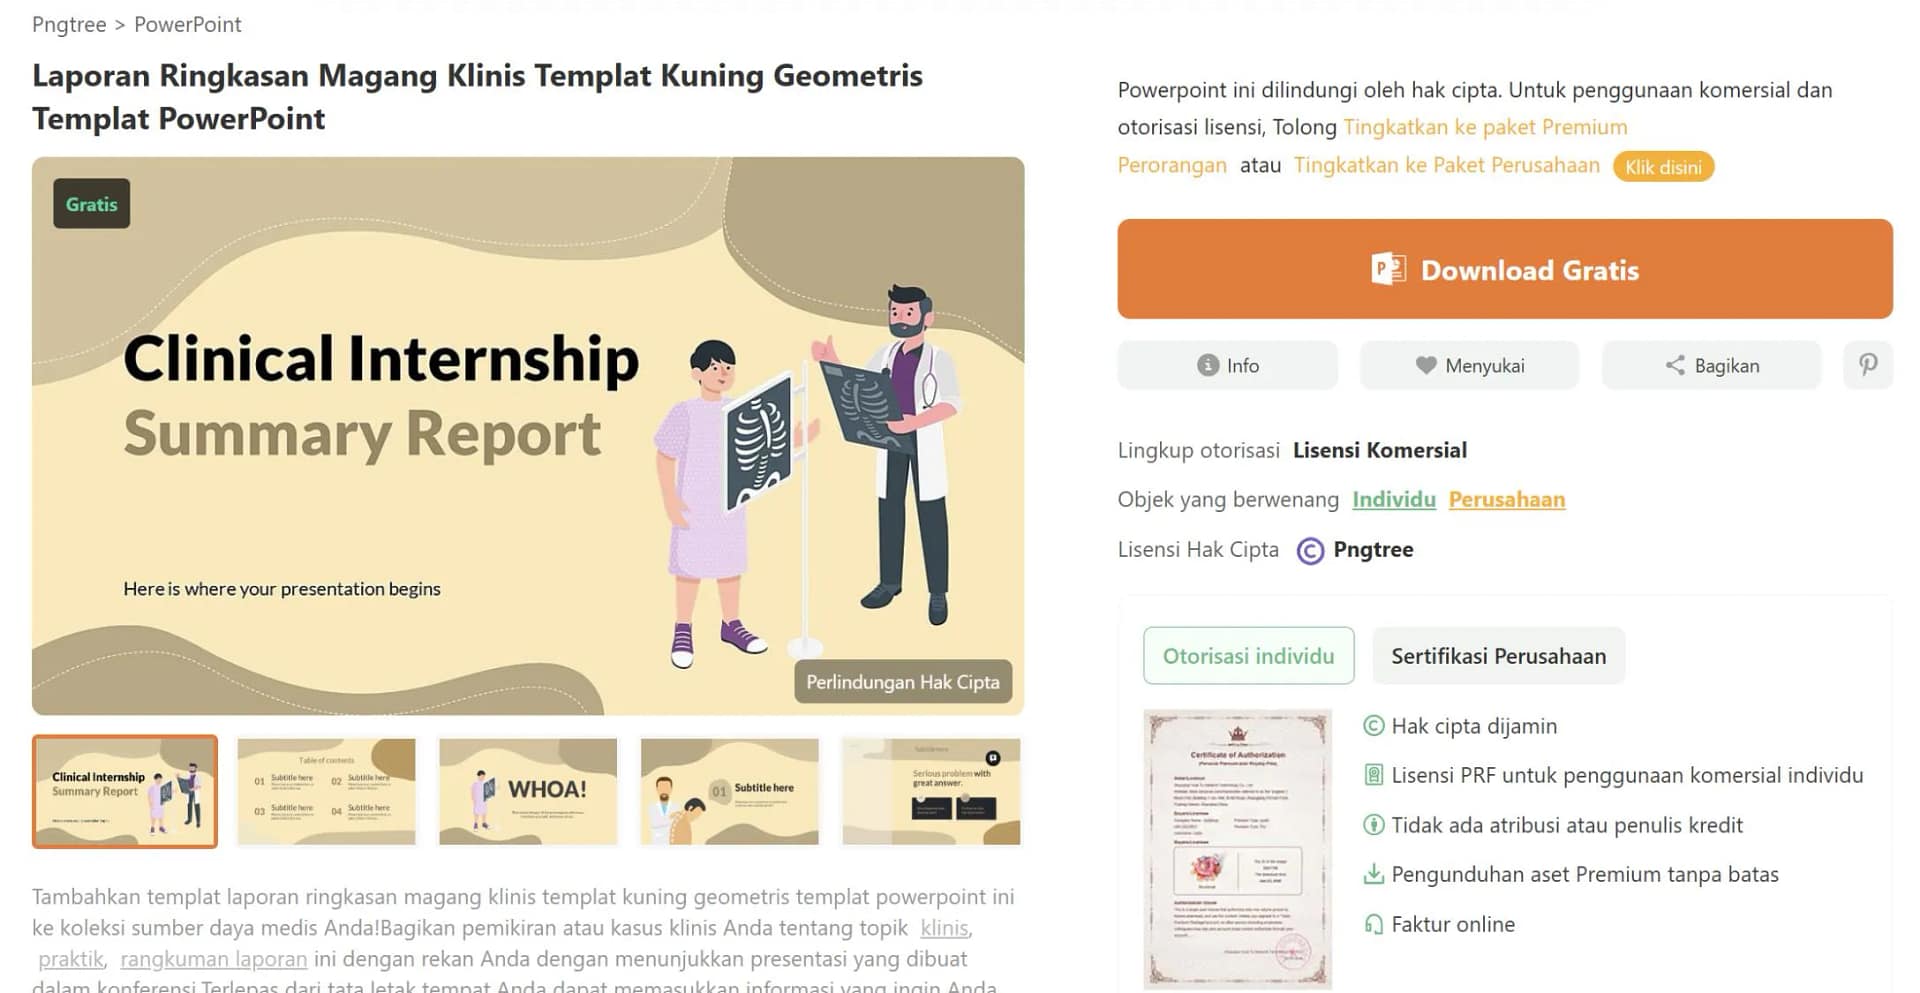This screenshot has width=1920, height=993.
Task: Click the Klik disini button
Action: click(x=1663, y=167)
